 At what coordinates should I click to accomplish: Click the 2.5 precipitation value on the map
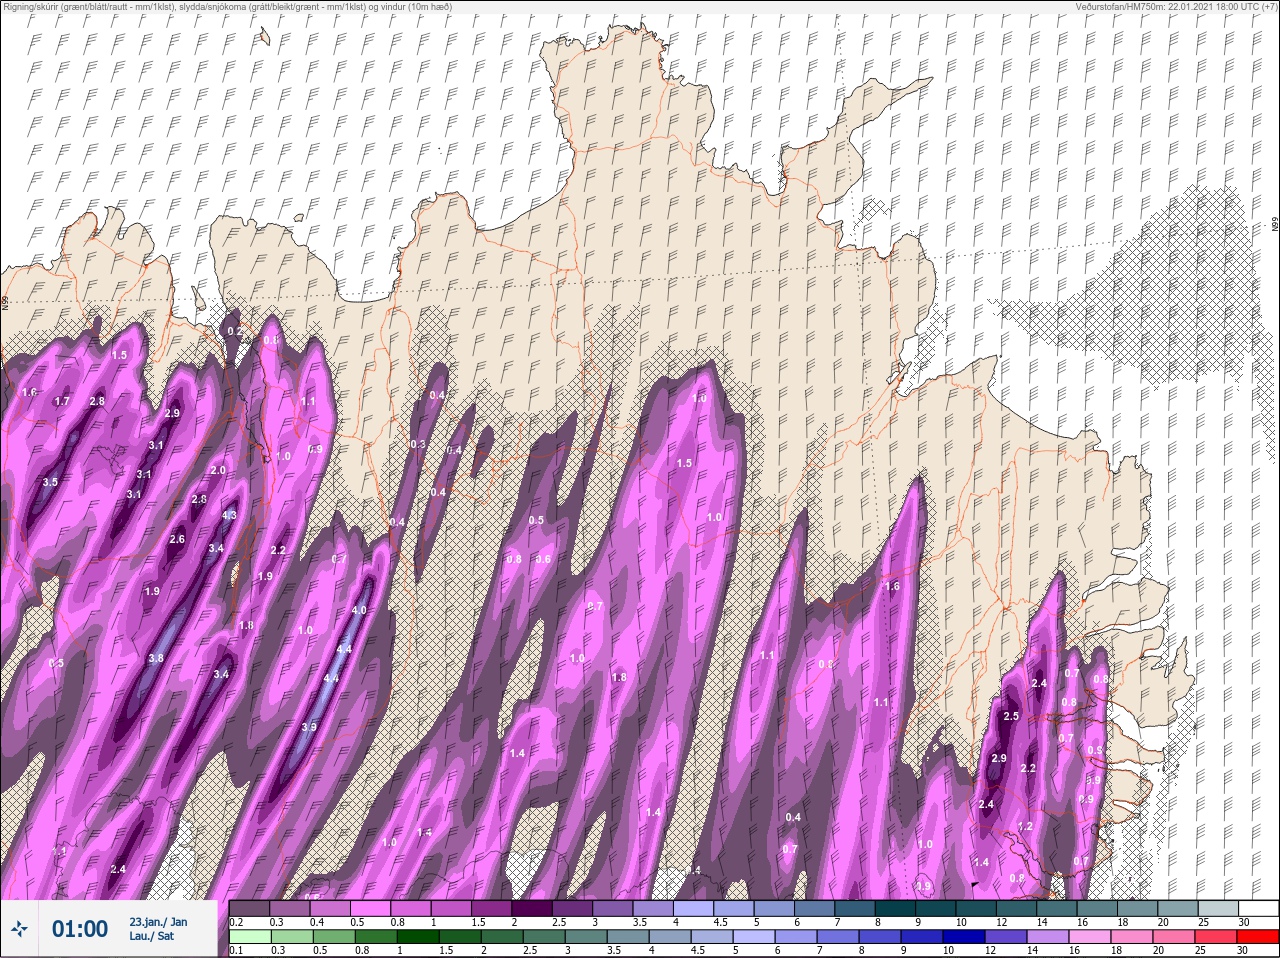coord(1011,716)
